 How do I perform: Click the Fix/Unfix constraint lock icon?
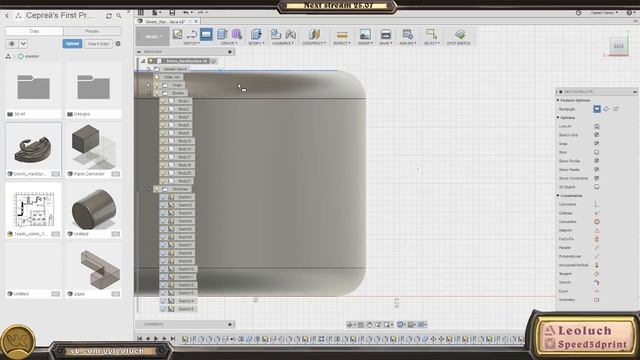[597, 239]
